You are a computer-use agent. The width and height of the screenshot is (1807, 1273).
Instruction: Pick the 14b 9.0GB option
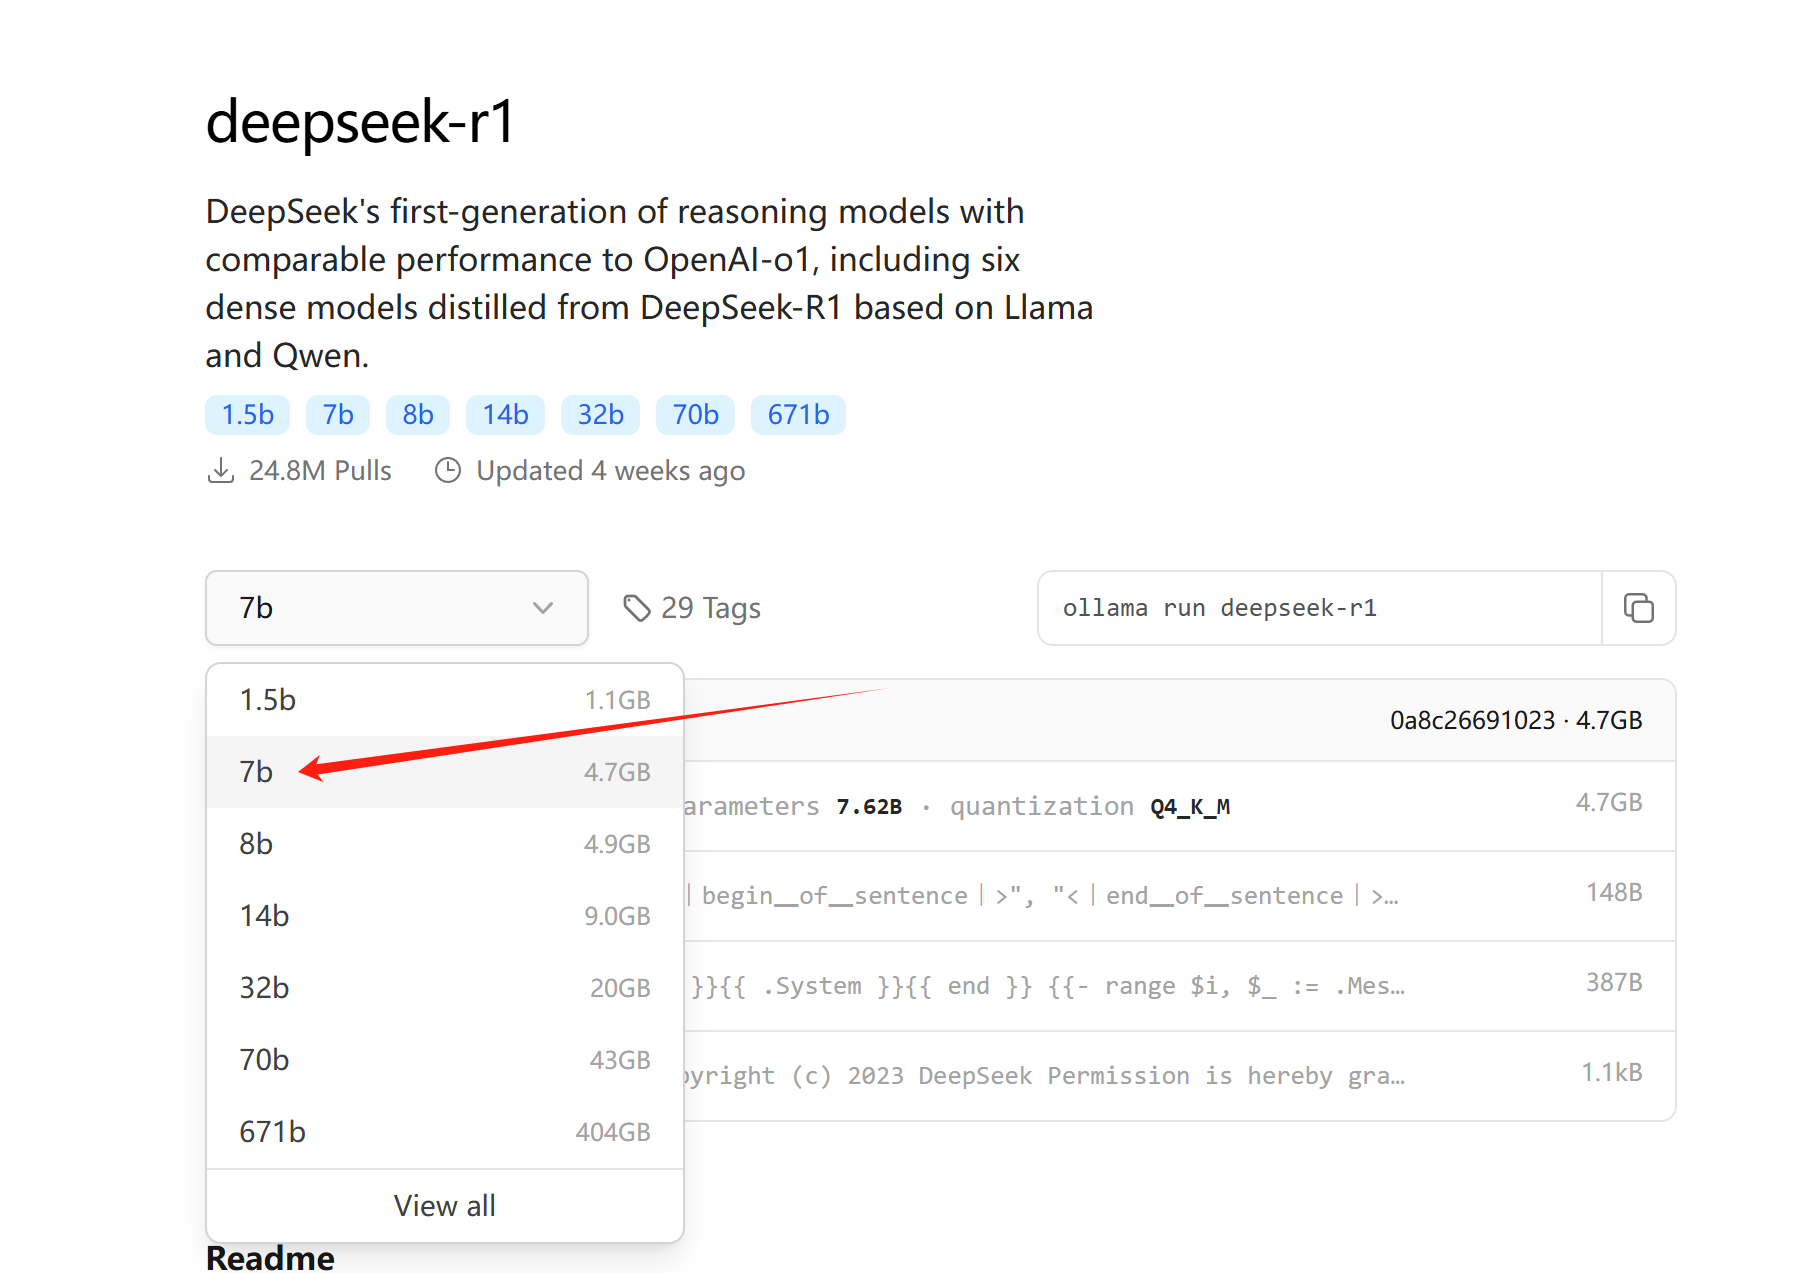coord(445,916)
